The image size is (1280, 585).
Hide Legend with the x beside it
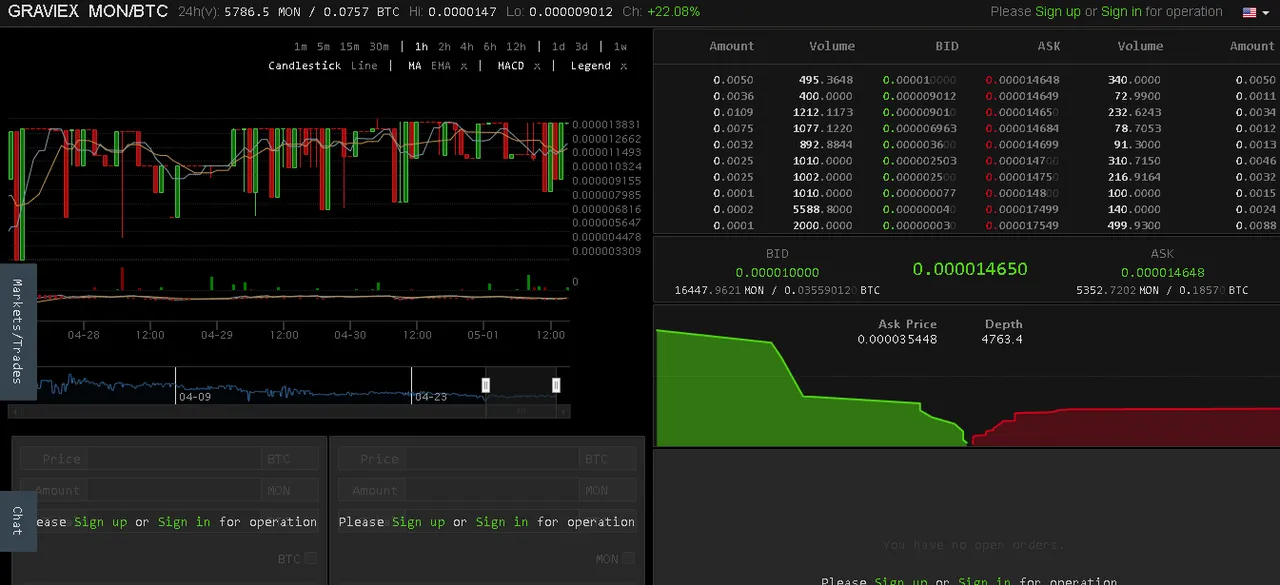coord(624,66)
